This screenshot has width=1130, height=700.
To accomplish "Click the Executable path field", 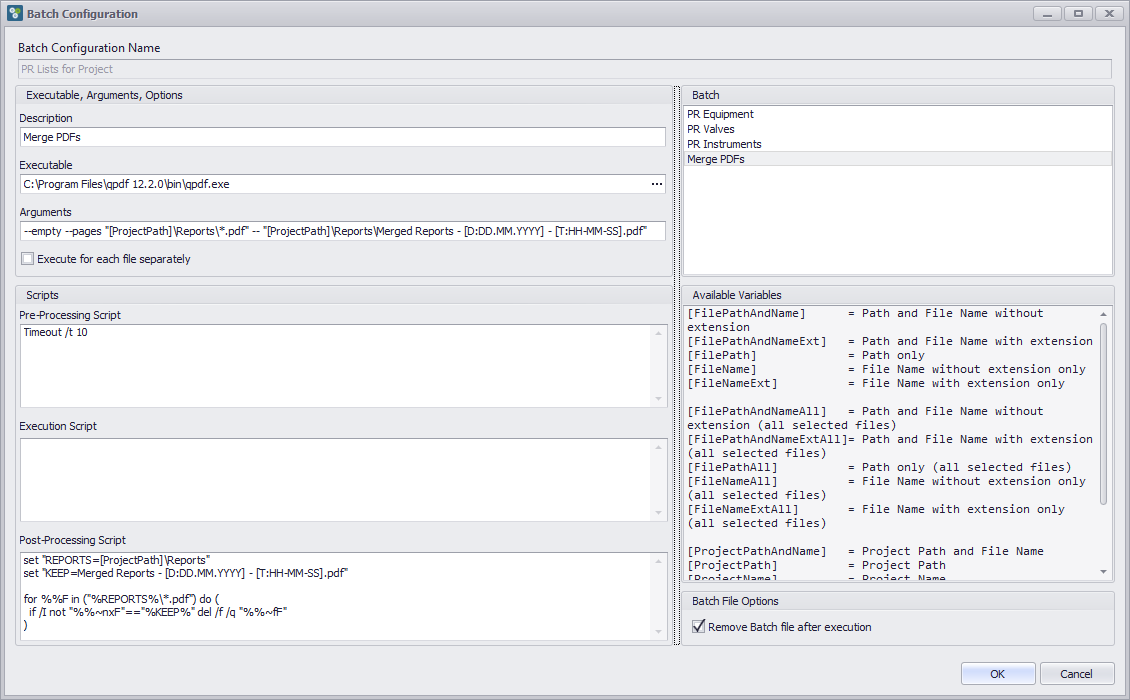I will pos(330,184).
